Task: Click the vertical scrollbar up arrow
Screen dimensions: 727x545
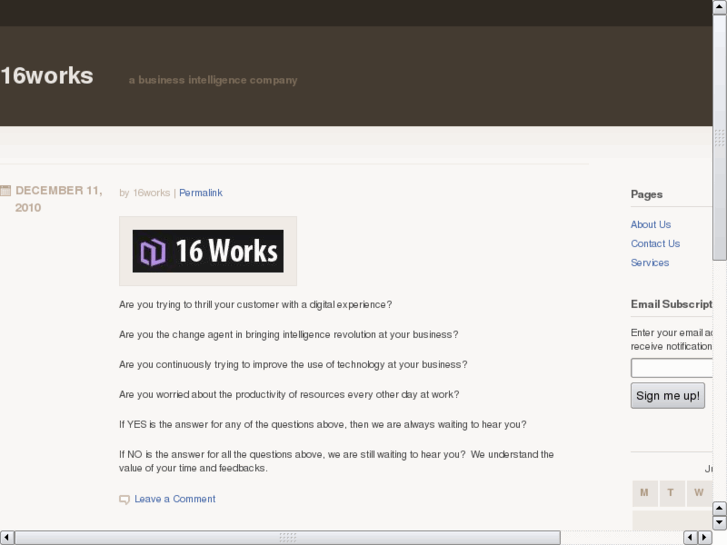Action: tap(720, 7)
